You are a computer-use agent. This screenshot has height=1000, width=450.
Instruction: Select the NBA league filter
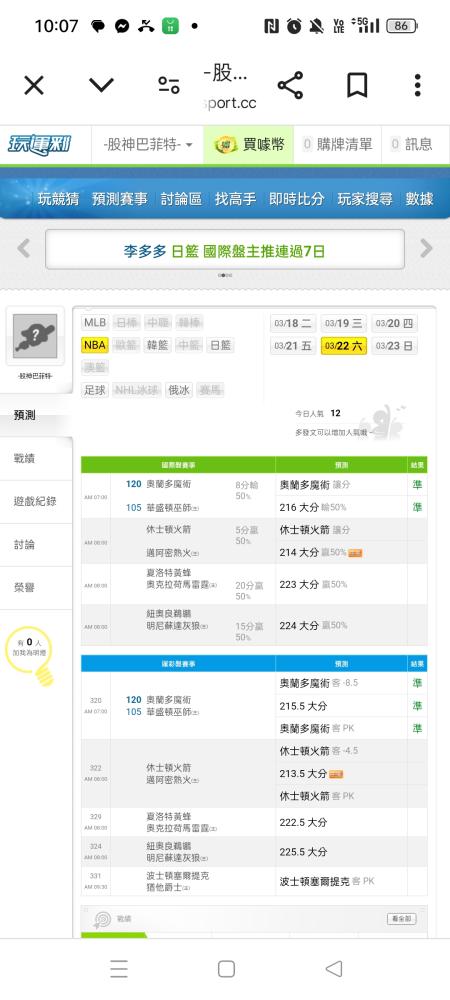point(94,345)
